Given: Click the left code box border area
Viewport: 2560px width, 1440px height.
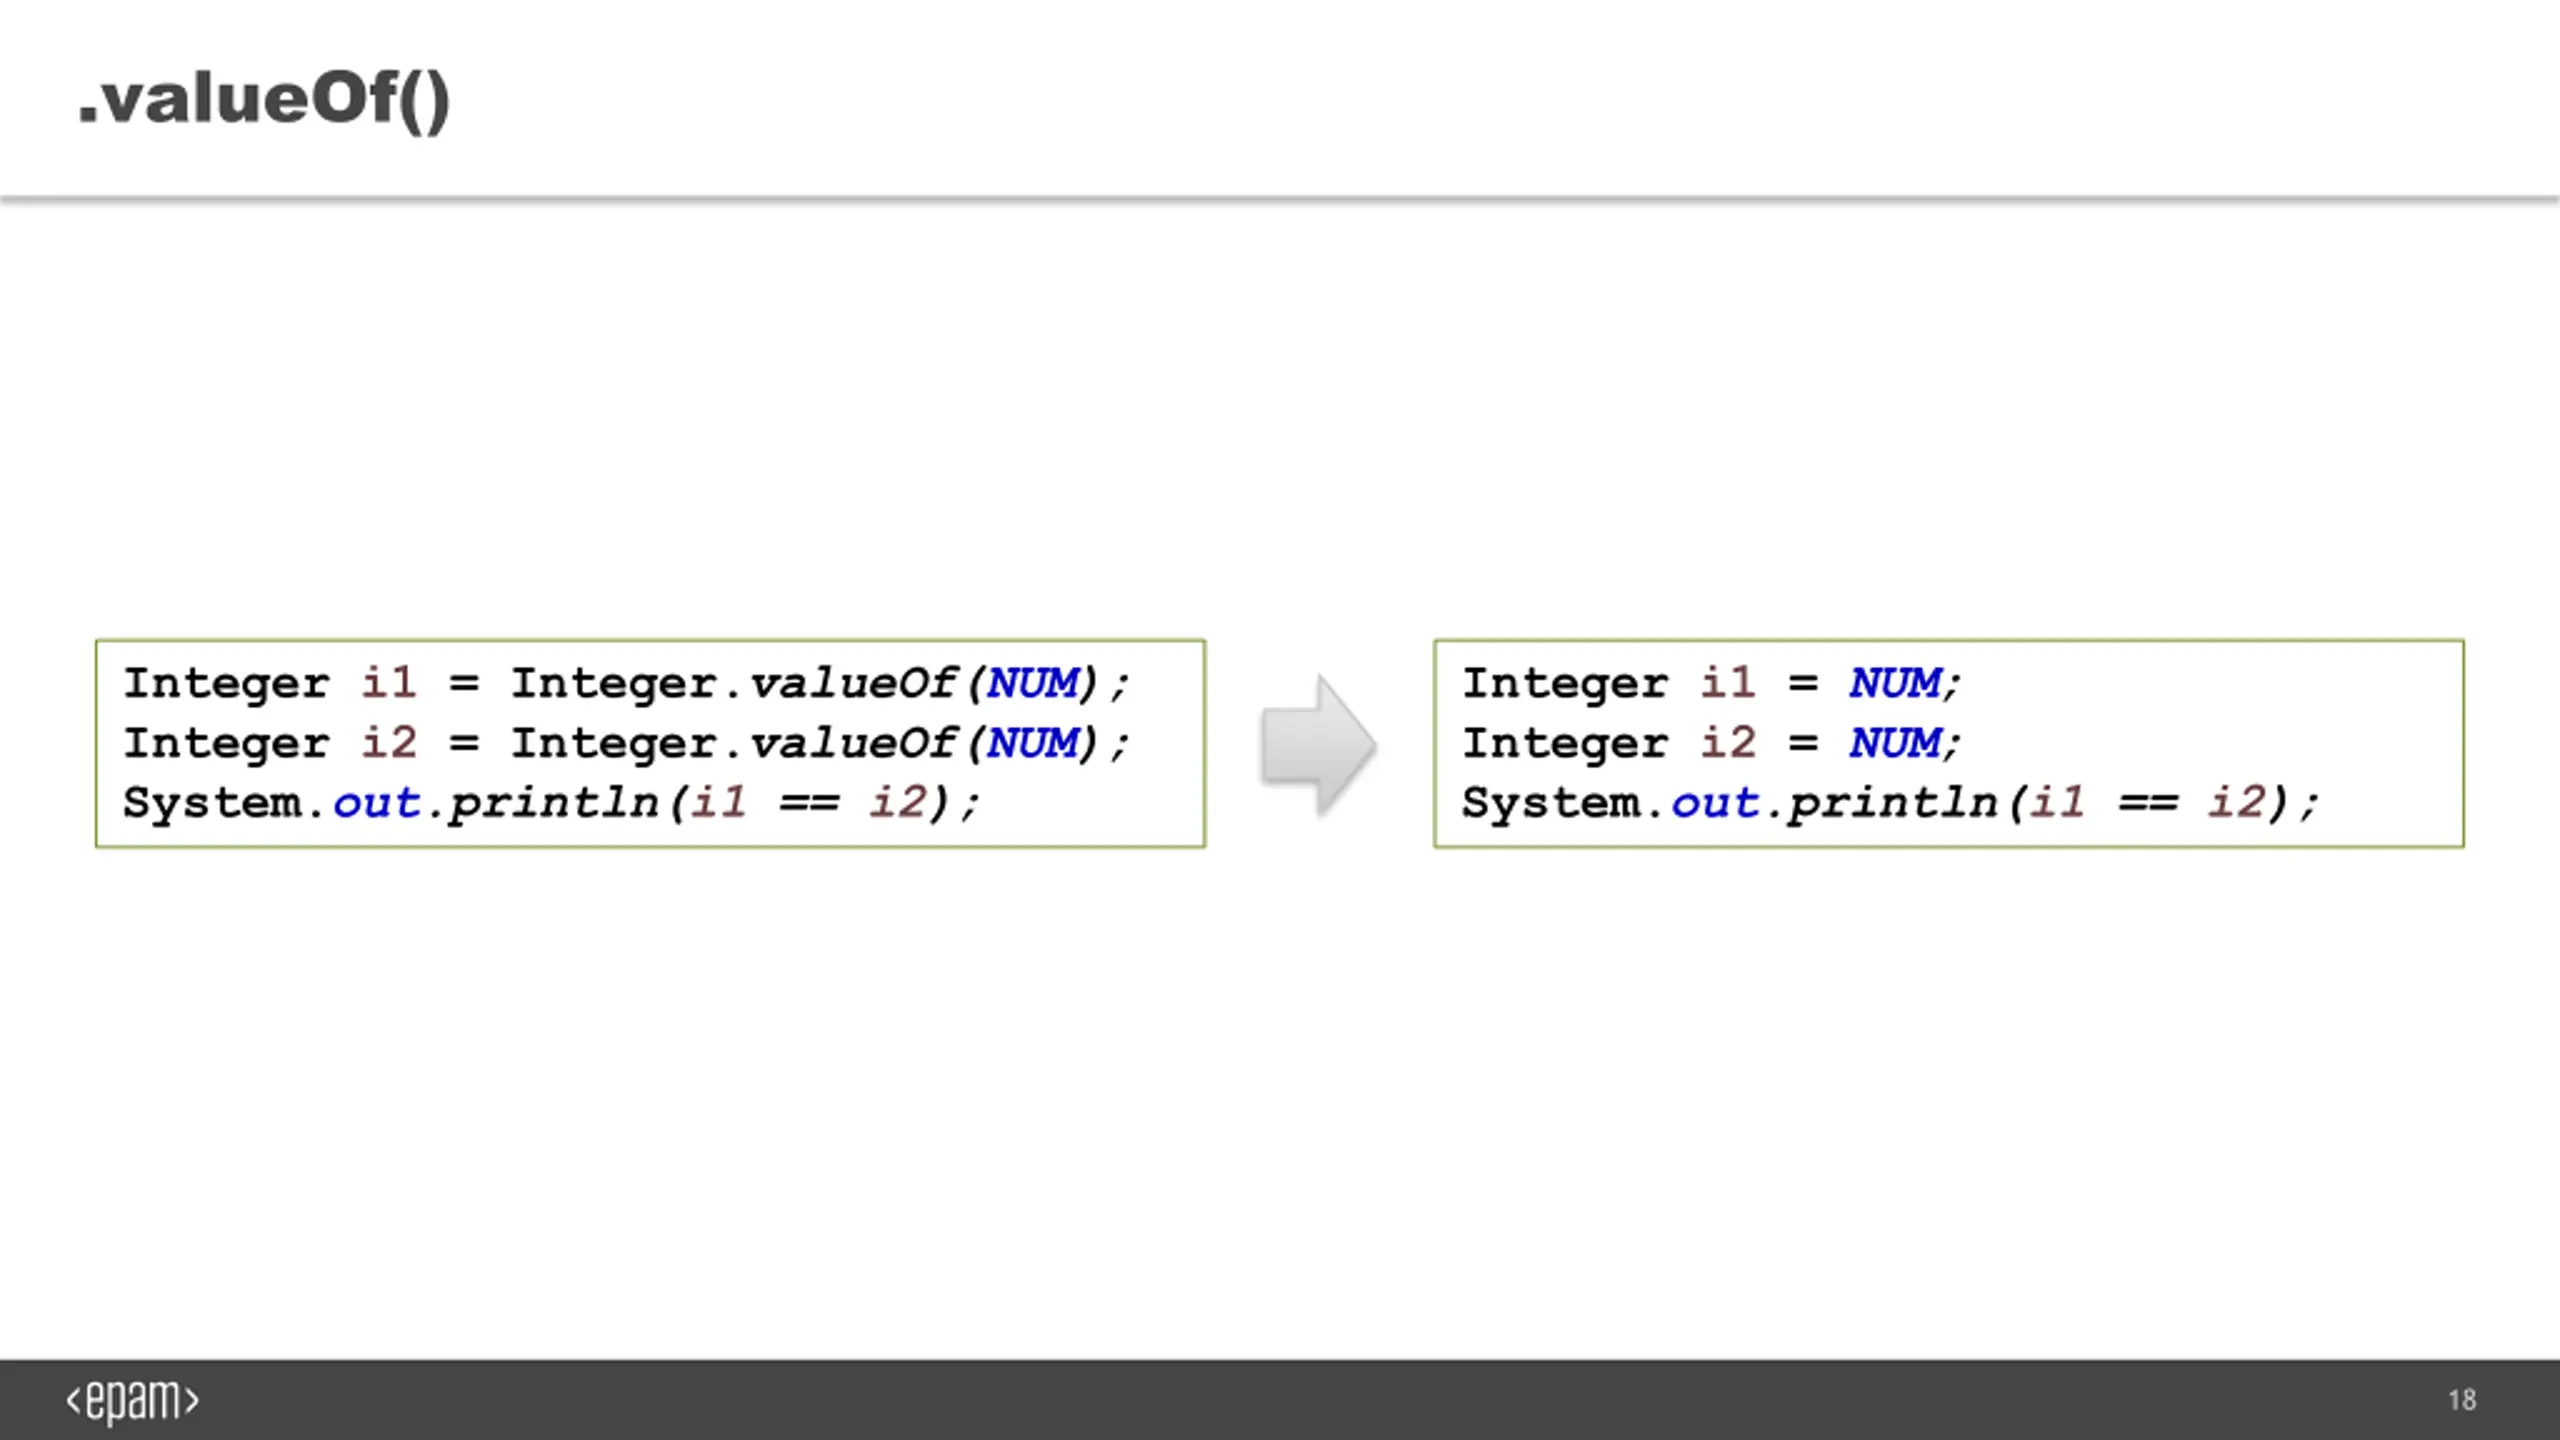Looking at the screenshot, I should coord(650,744).
